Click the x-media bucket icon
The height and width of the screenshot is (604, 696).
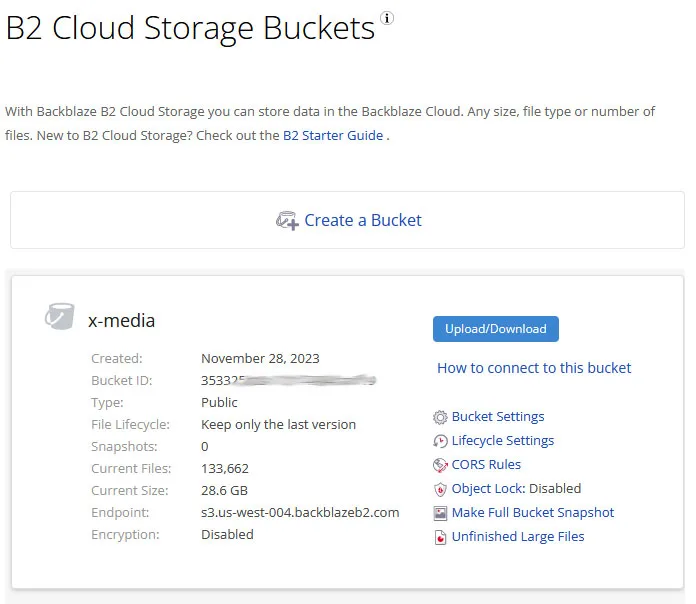click(59, 316)
